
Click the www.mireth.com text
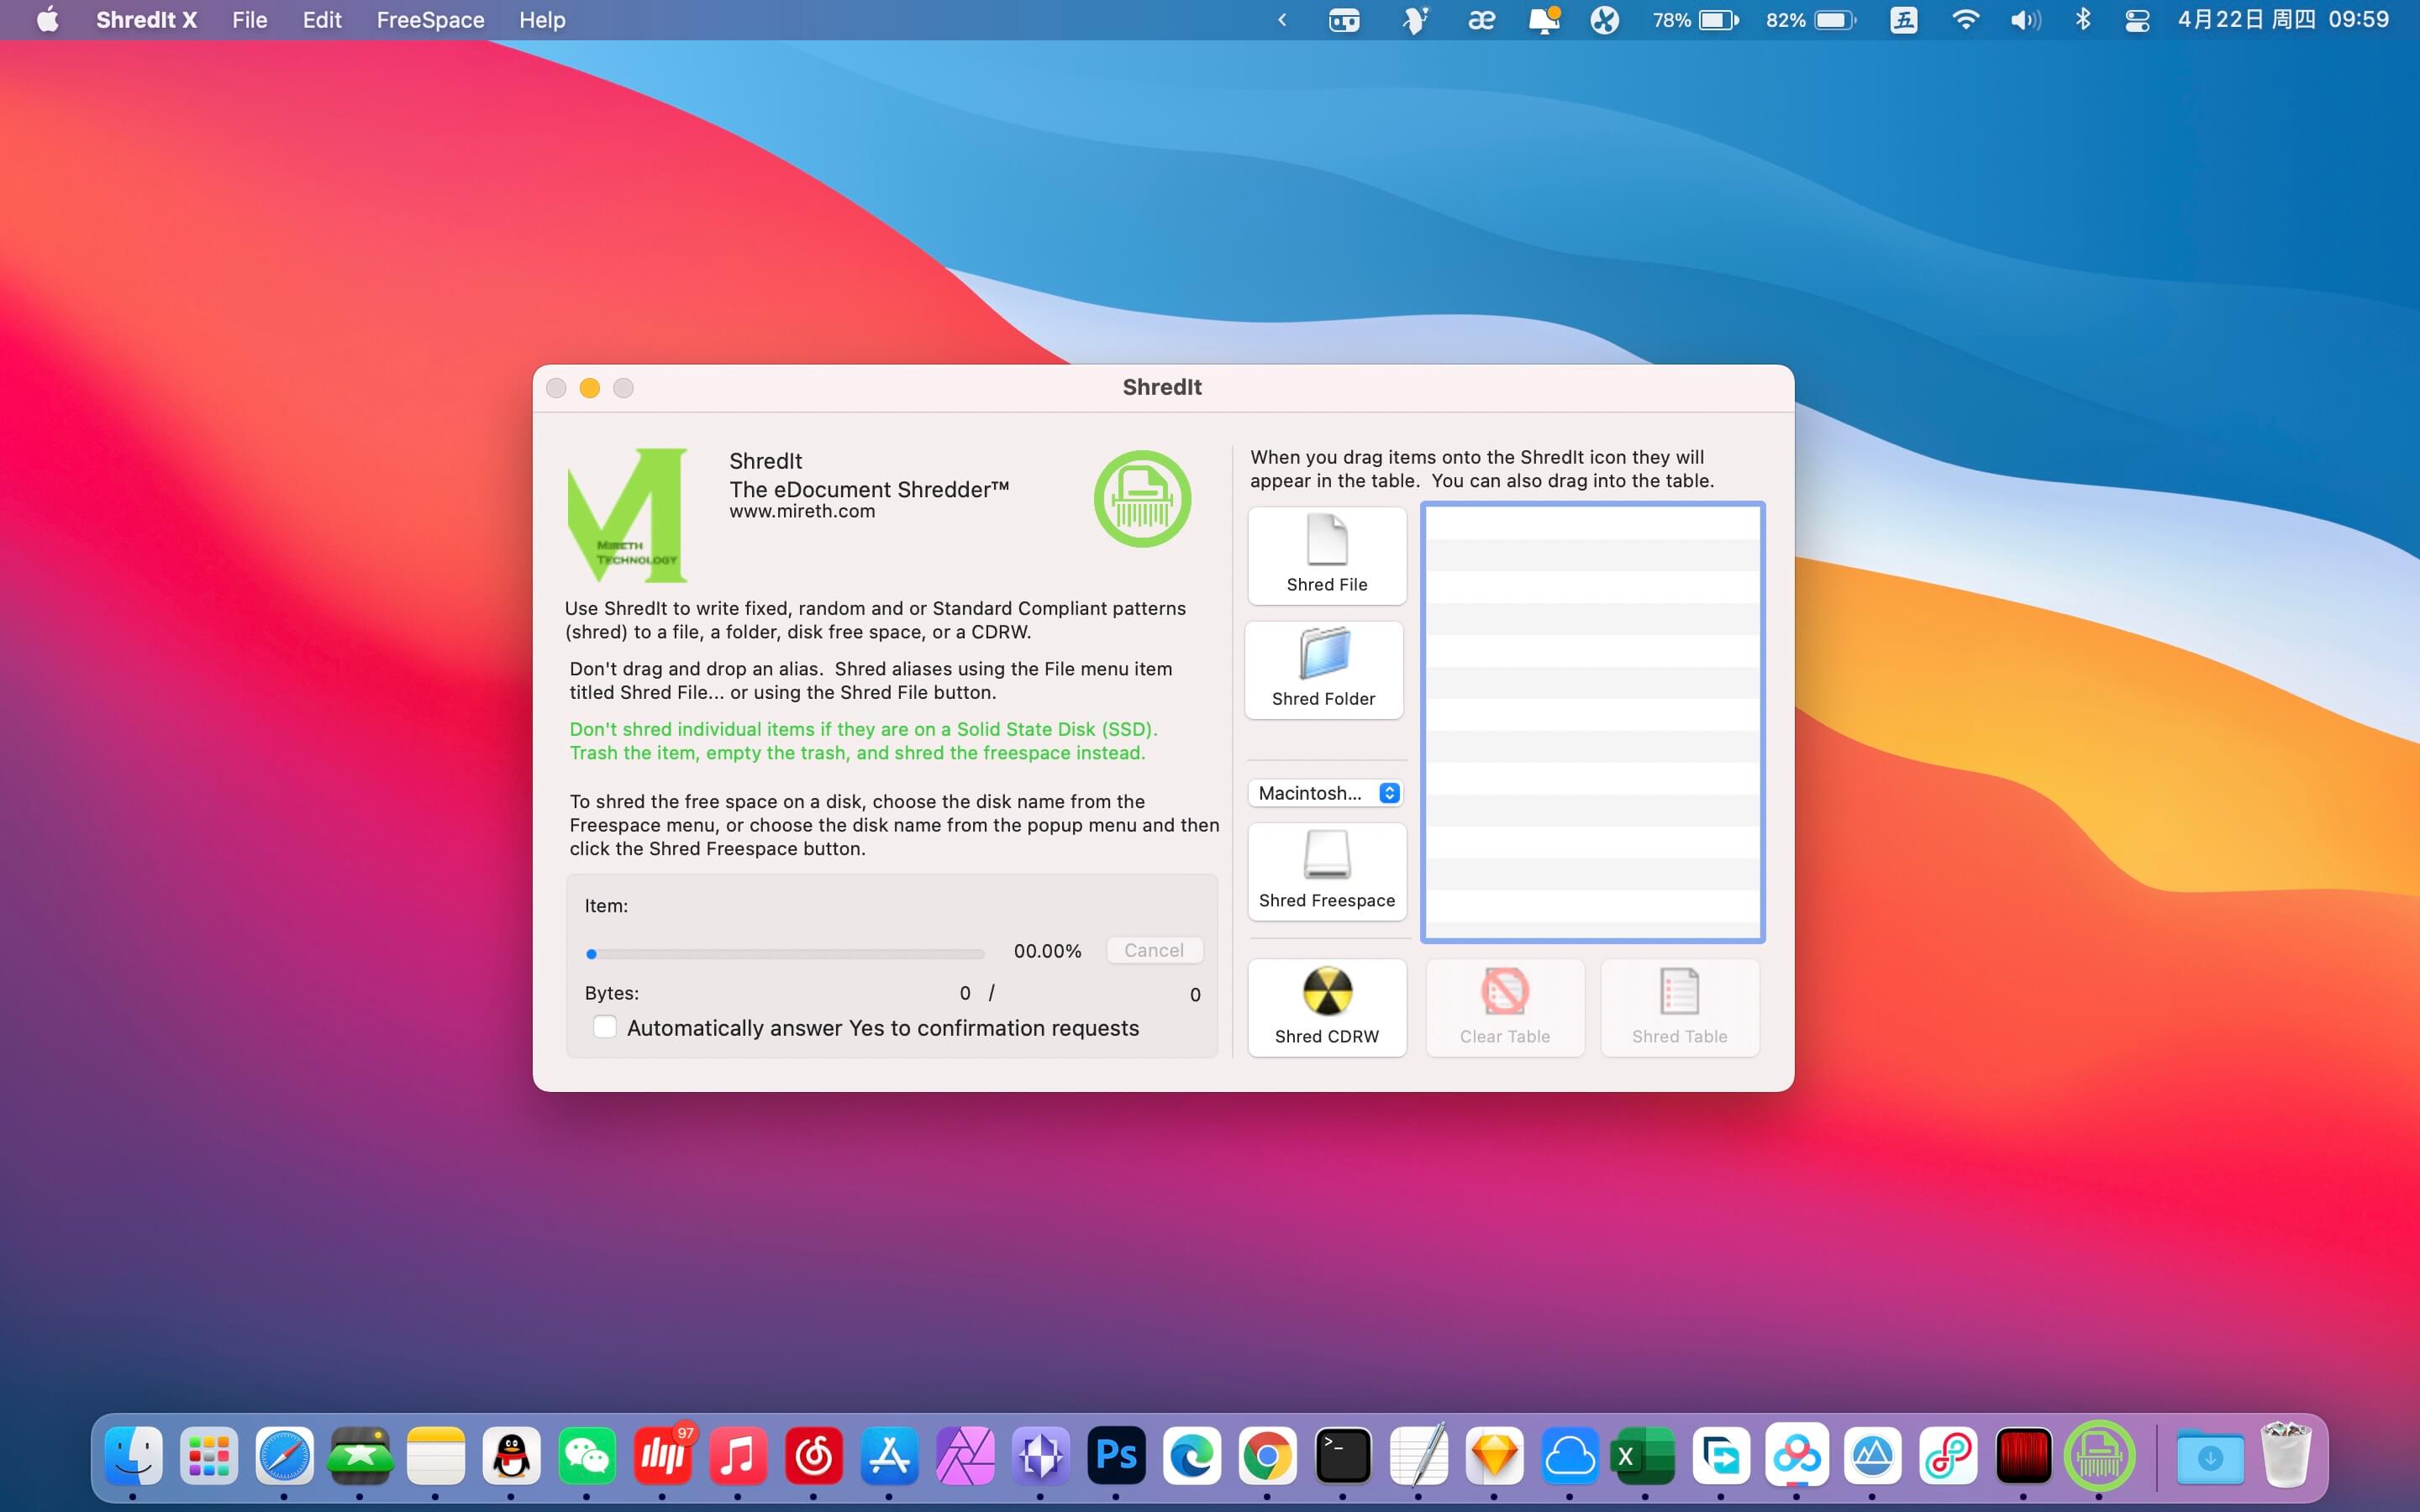802,511
